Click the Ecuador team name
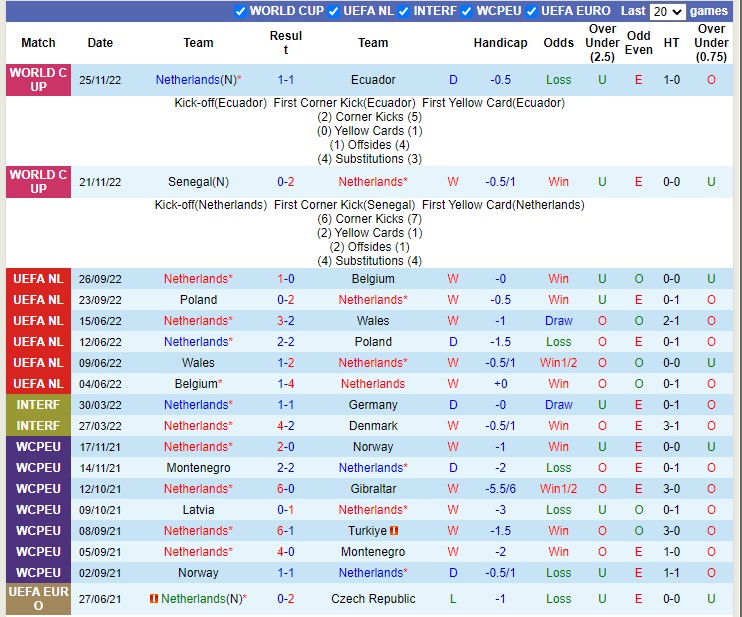Image resolution: width=742 pixels, height=617 pixels. click(x=373, y=80)
